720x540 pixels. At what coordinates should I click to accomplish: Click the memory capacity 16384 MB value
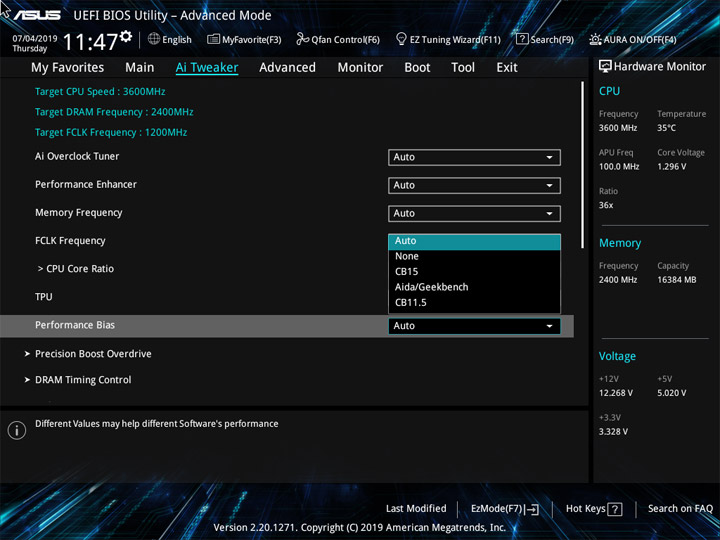[677, 280]
